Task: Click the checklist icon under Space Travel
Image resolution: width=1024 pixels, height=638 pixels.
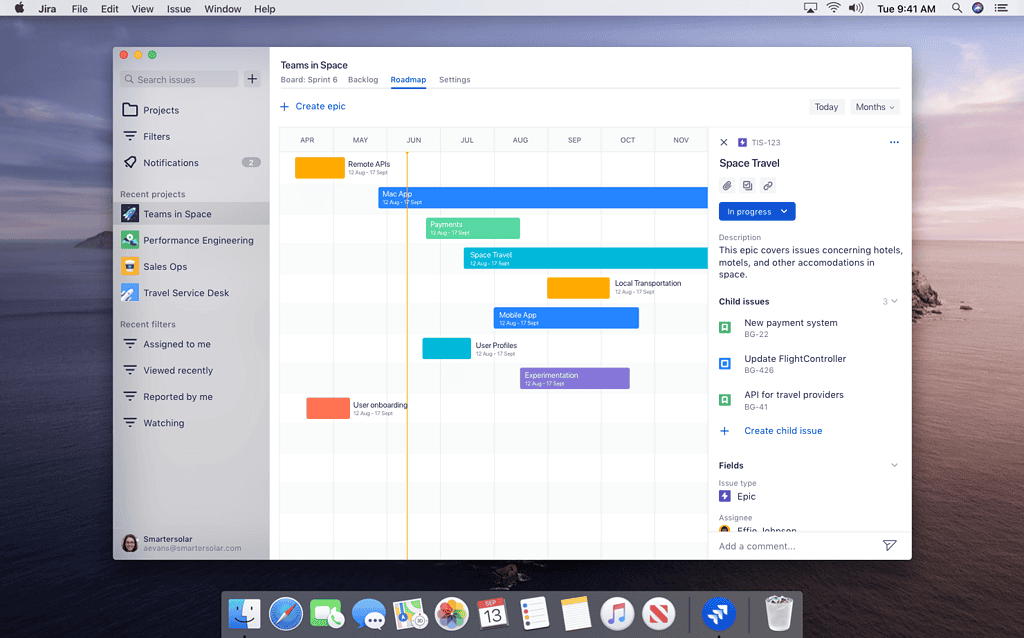Action: (x=748, y=186)
